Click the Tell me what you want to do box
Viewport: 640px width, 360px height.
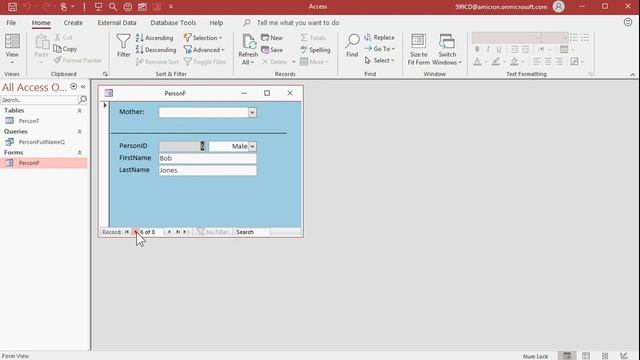(x=298, y=23)
